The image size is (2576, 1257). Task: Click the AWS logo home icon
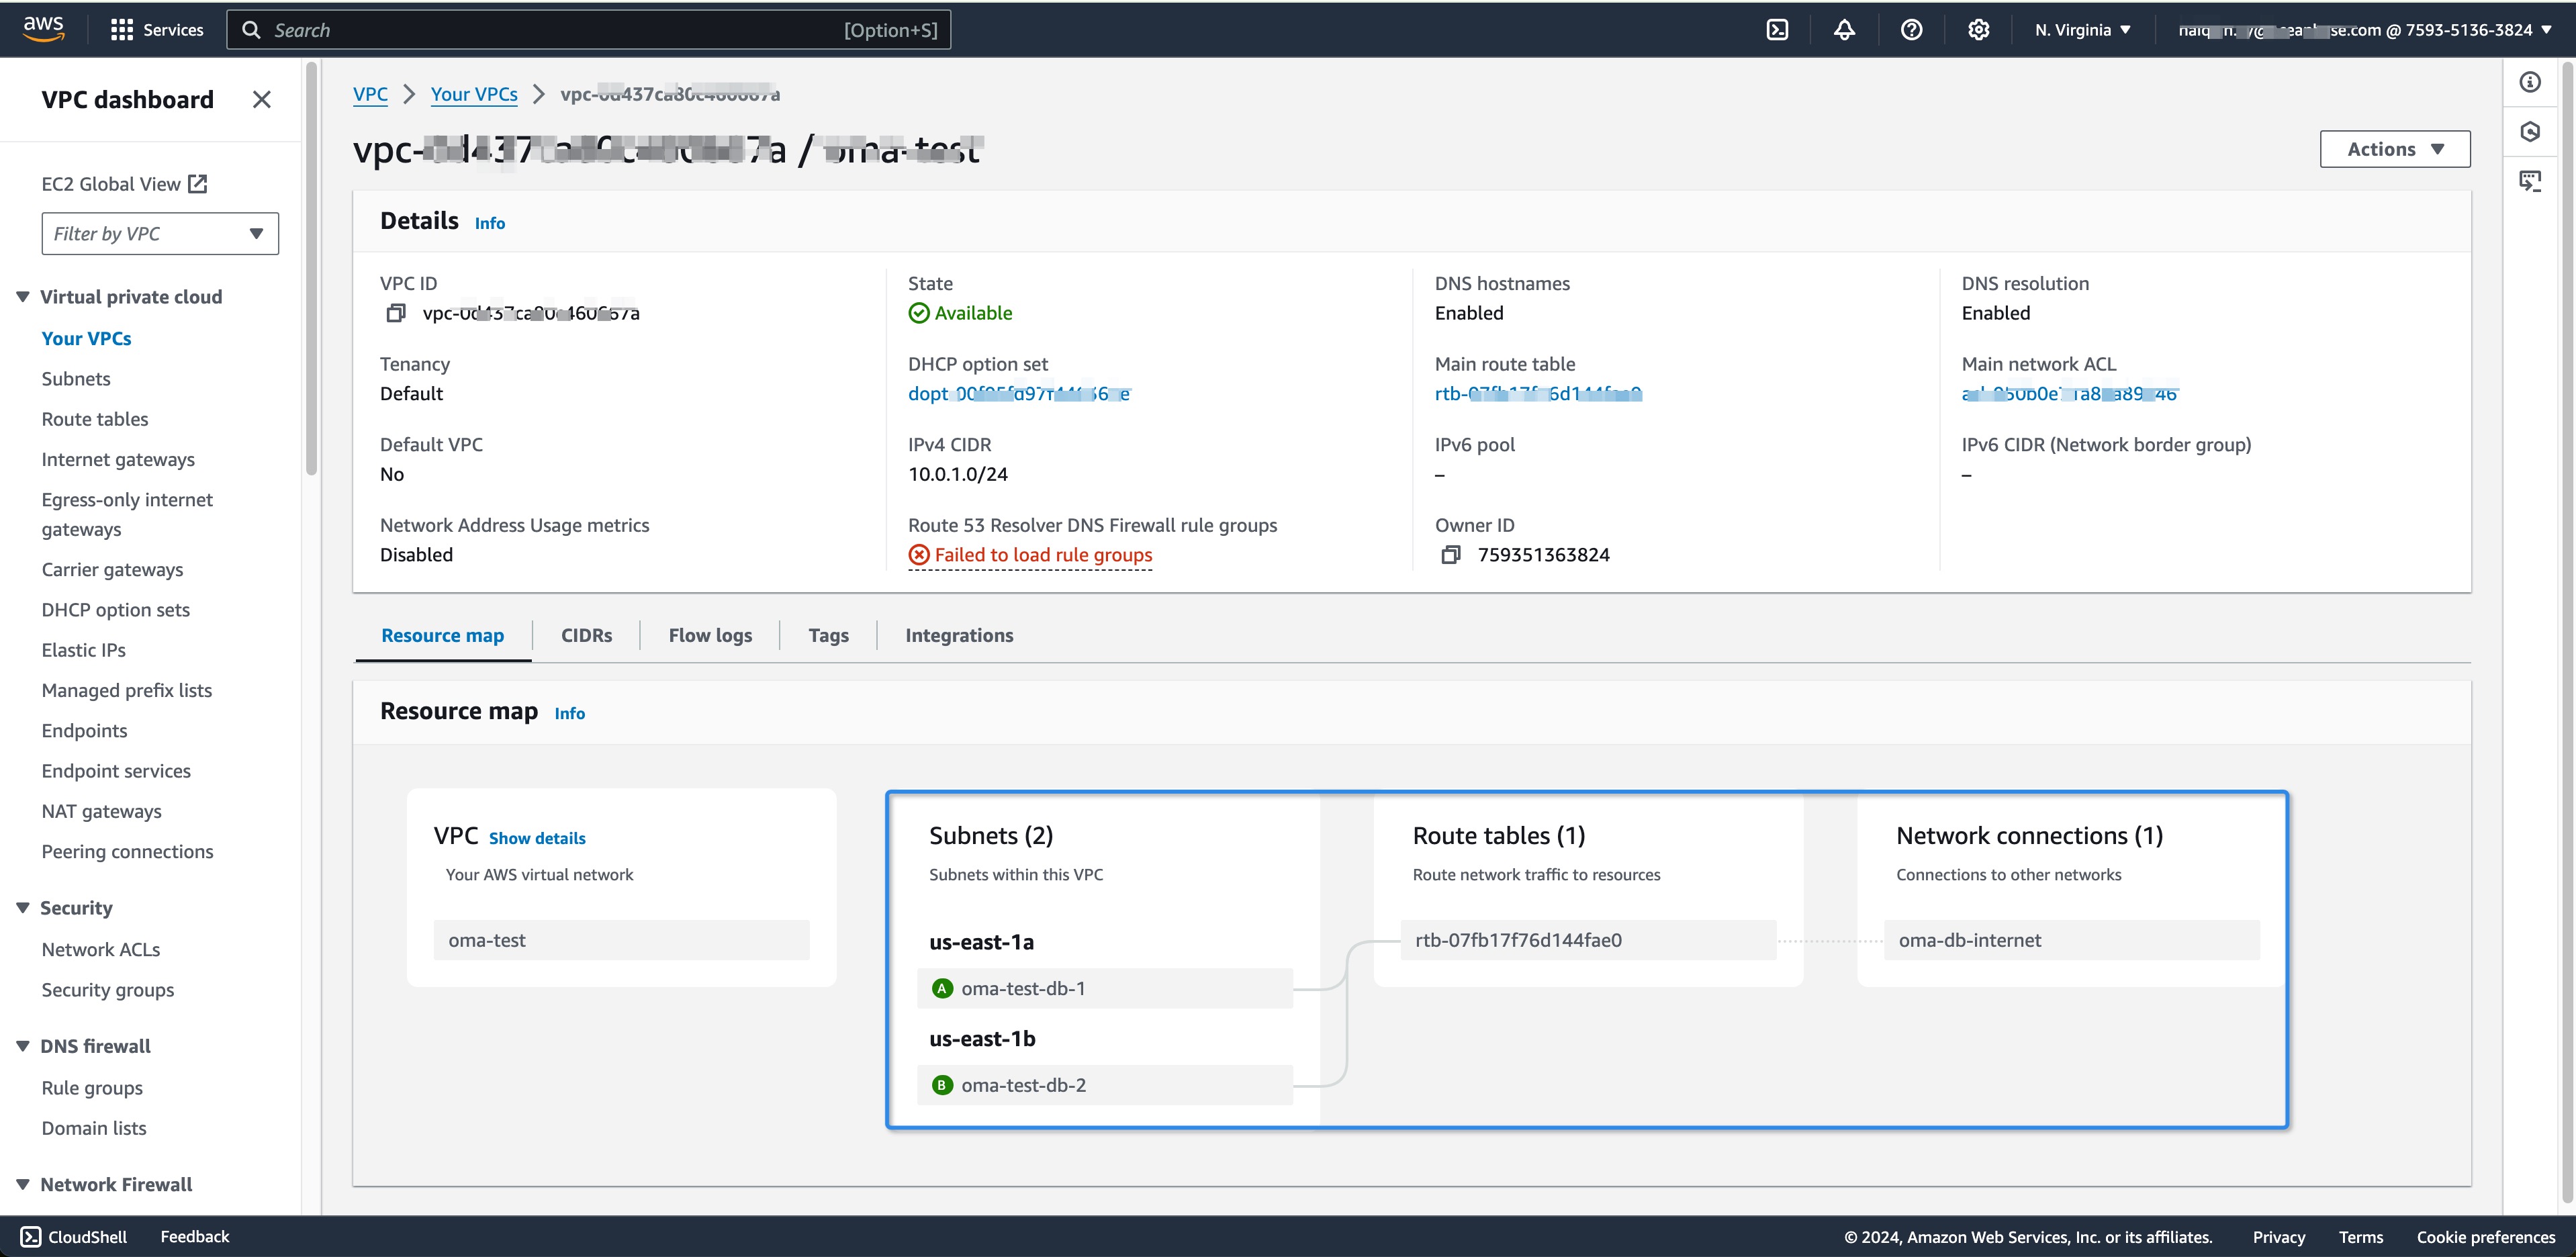(44, 29)
